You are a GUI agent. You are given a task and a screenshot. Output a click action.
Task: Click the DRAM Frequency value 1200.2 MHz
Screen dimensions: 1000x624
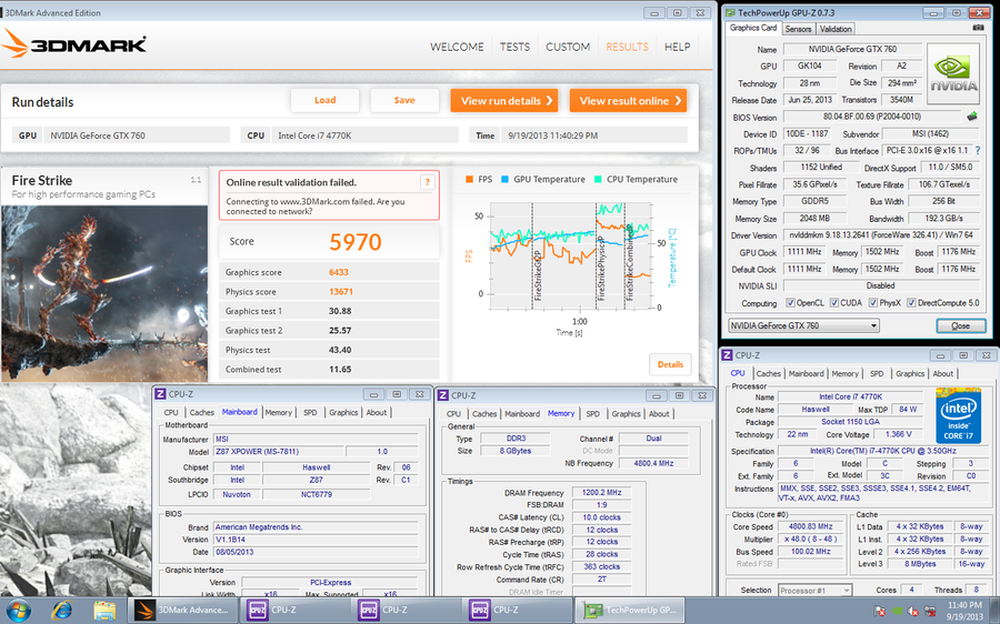pos(601,493)
